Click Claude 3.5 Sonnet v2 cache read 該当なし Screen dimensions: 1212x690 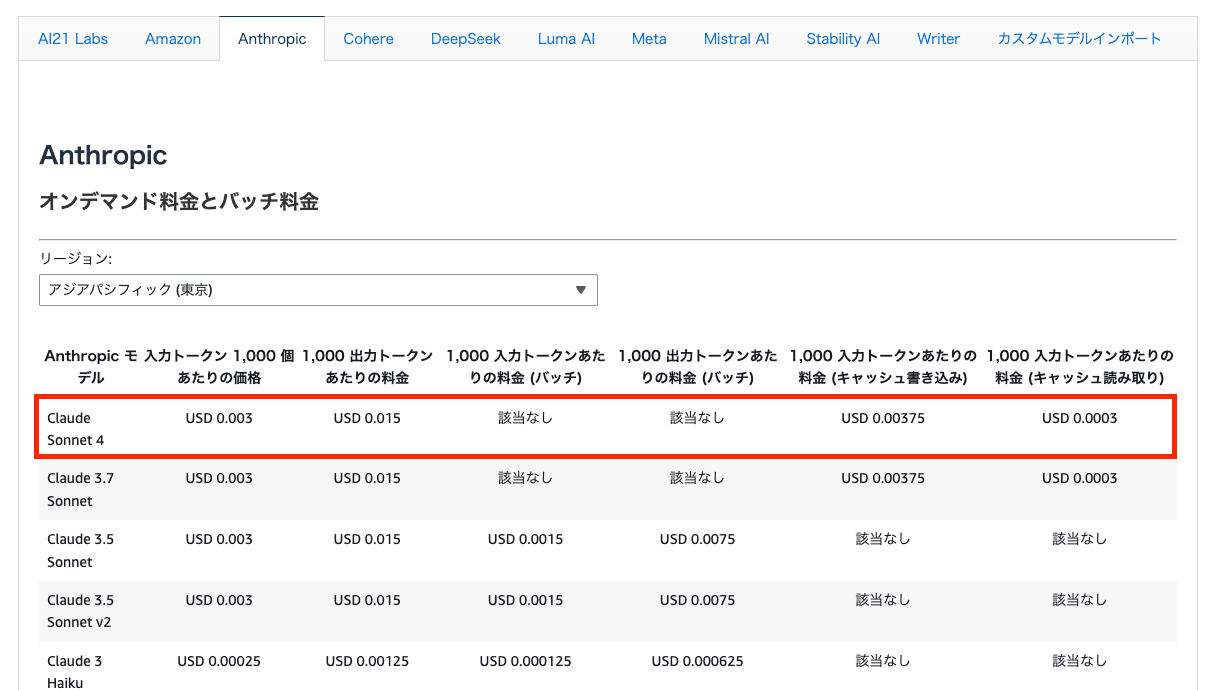[1079, 600]
